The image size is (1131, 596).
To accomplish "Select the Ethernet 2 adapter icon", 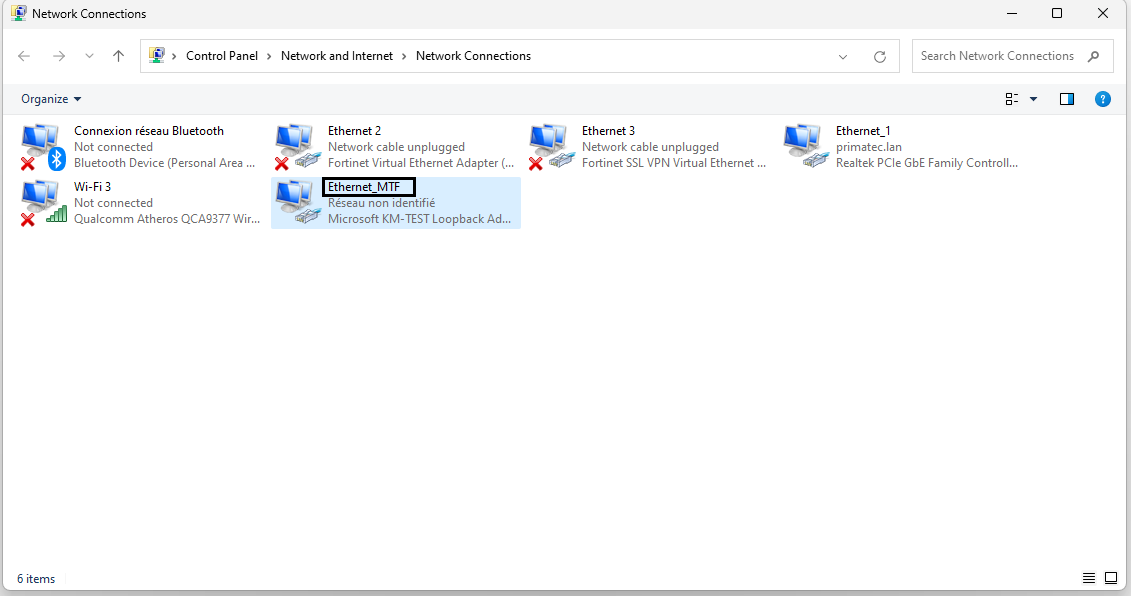I will point(296,146).
